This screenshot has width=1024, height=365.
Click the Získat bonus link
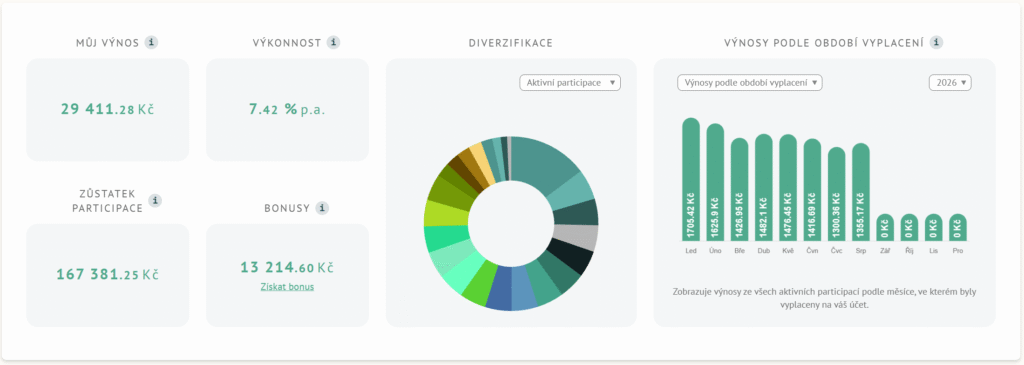pyautogui.click(x=287, y=287)
